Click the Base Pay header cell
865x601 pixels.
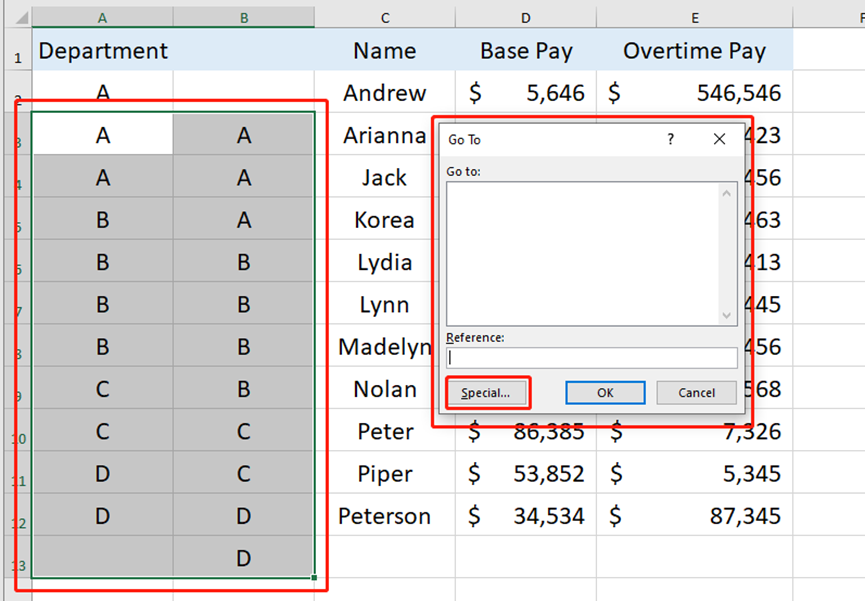(526, 50)
